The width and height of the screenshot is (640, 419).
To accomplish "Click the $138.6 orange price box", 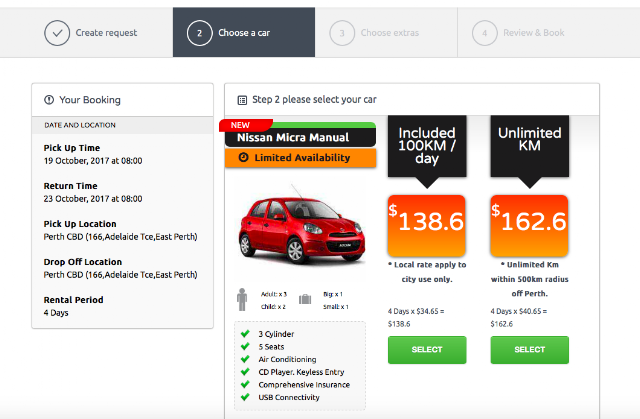I will (427, 222).
